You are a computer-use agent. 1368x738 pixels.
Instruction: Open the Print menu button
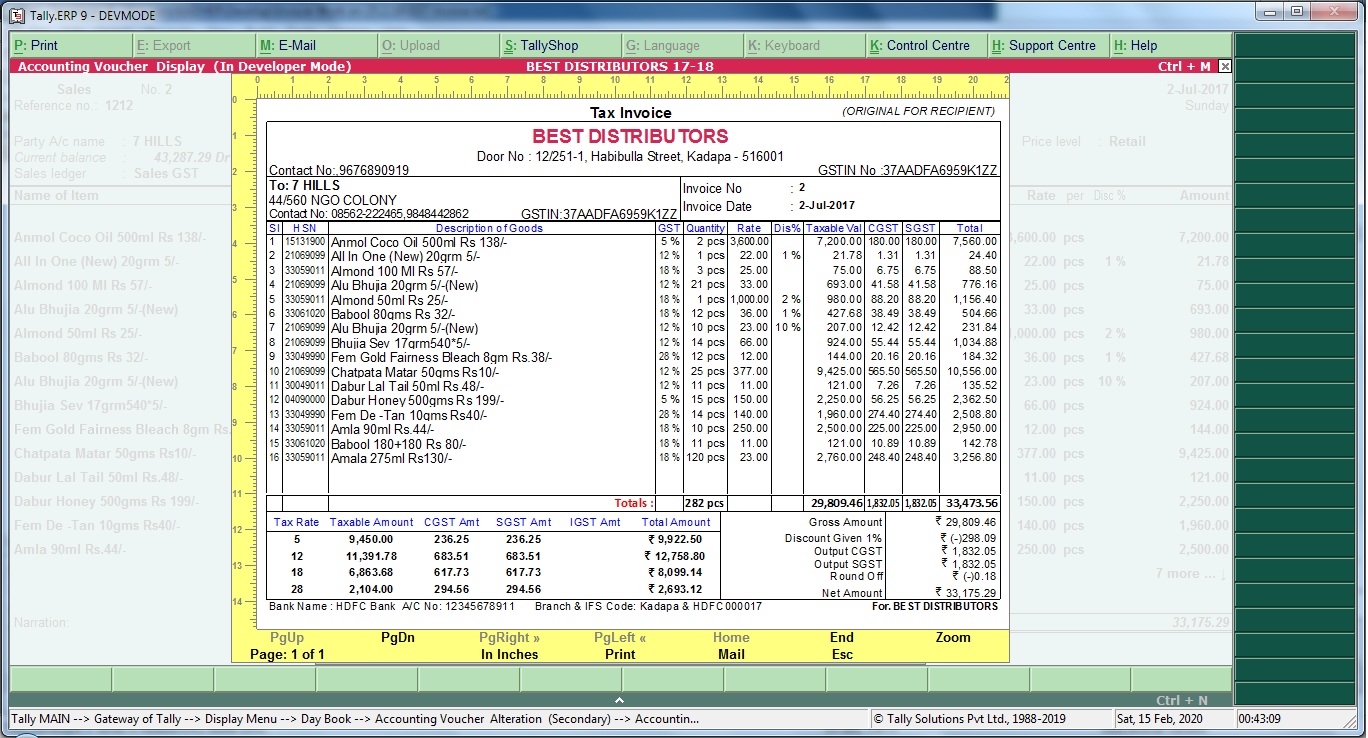coord(71,45)
